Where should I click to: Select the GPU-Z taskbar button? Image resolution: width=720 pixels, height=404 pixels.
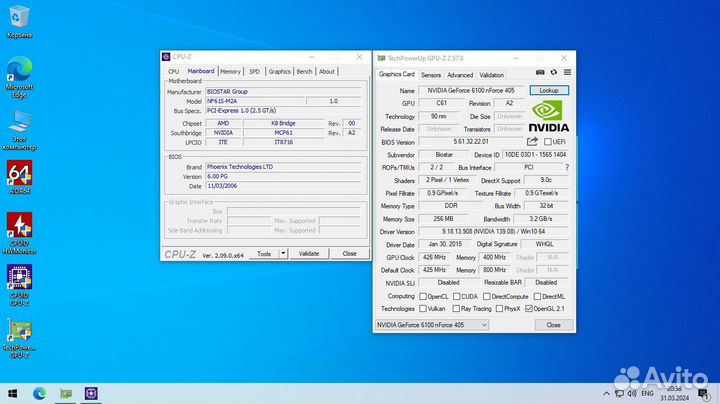click(66, 393)
